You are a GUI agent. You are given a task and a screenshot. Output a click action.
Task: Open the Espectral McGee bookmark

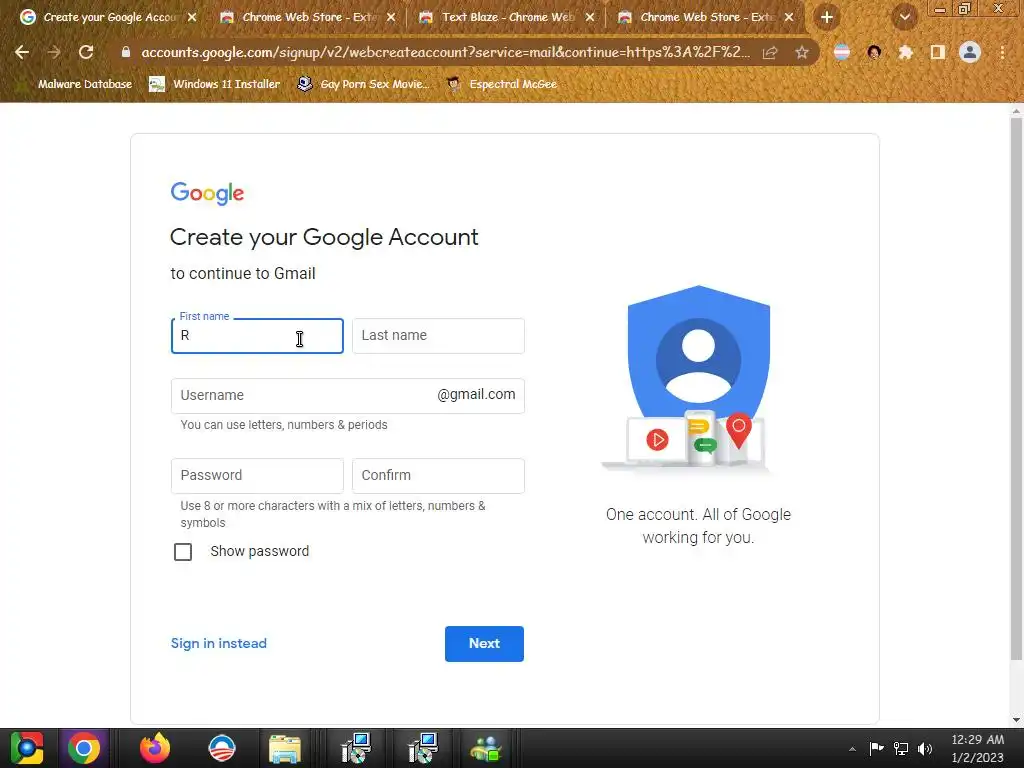502,84
